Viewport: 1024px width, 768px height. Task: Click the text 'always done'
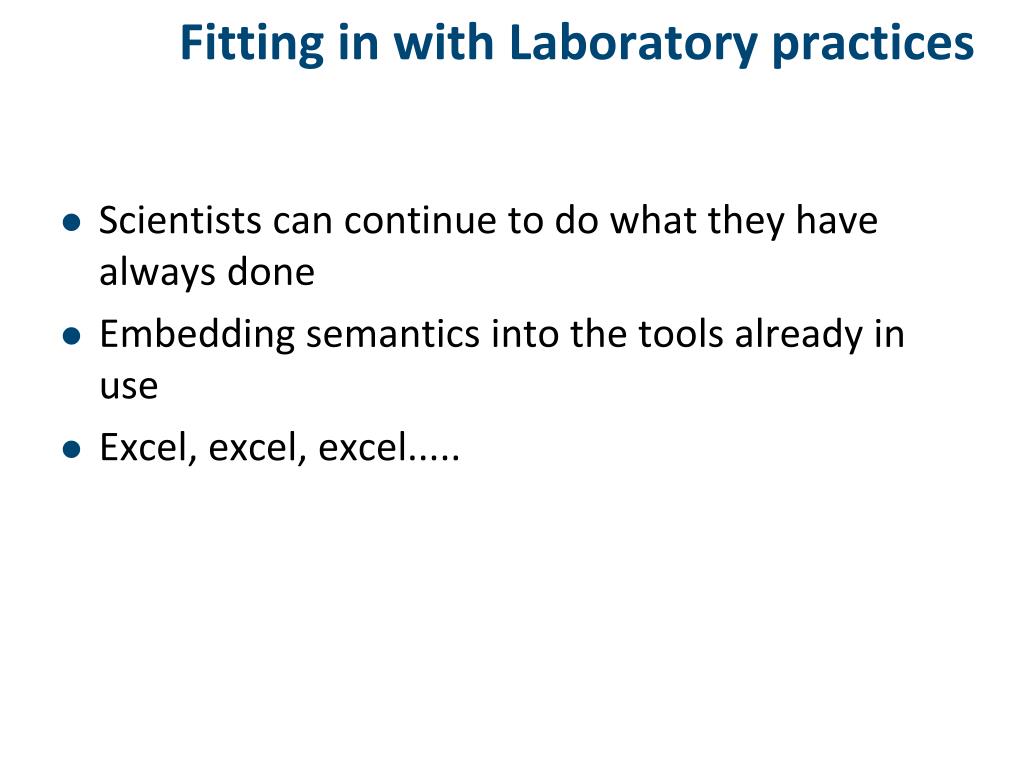tap(207, 273)
